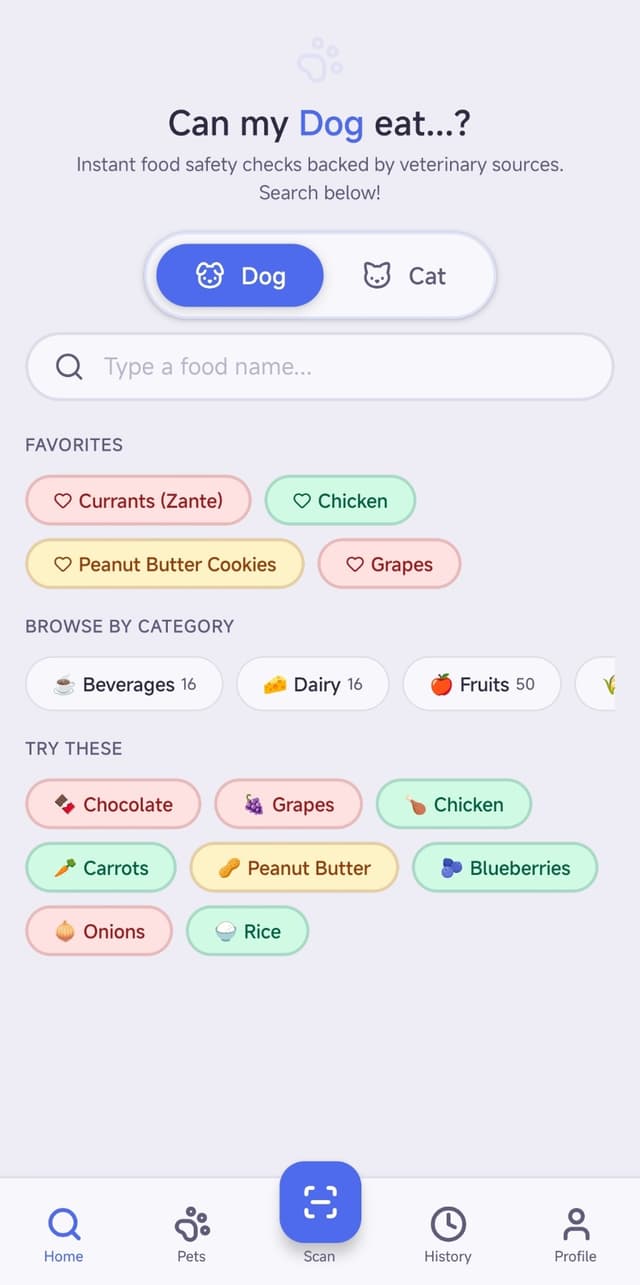Expand the Fruits category
Image resolution: width=640 pixels, height=1285 pixels.
coord(482,684)
